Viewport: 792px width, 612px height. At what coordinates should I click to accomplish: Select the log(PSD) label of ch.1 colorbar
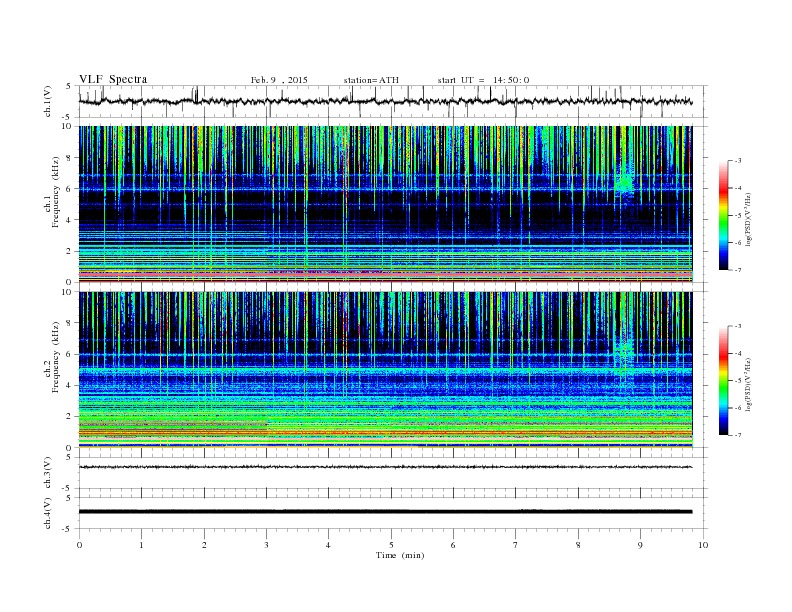[x=748, y=218]
